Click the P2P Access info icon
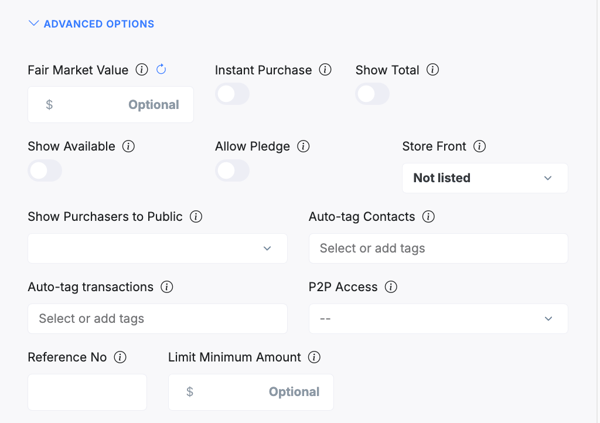Screen dimensions: 600x423 391,287
